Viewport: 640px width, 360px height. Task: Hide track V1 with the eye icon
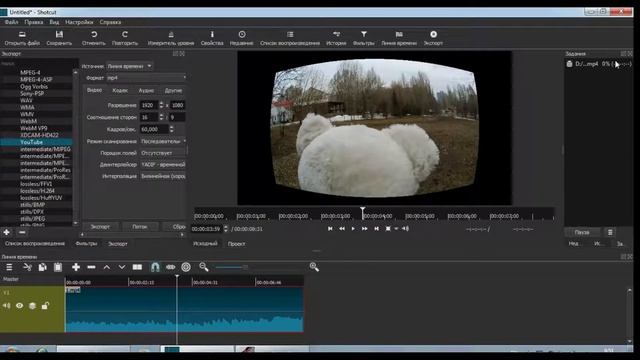pos(19,306)
